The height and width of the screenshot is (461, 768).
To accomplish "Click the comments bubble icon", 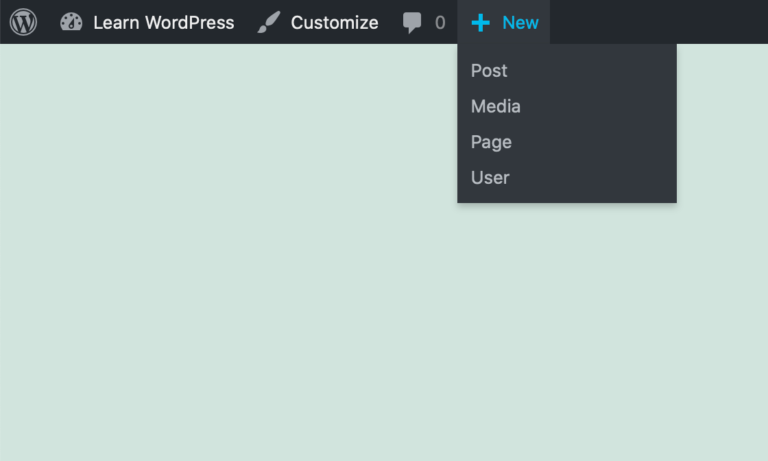I will 411,23.
